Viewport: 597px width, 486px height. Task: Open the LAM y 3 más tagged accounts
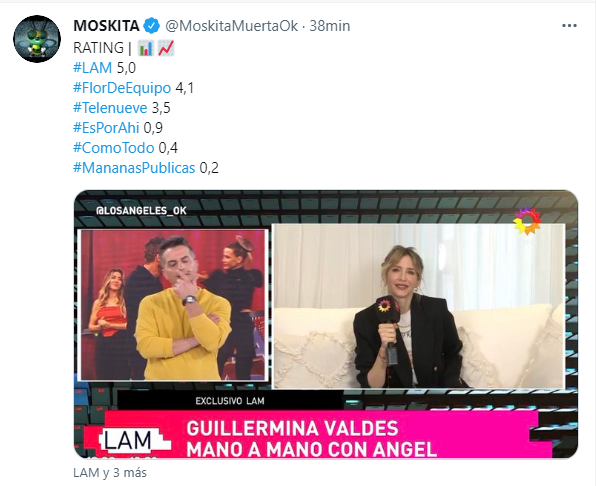tap(110, 473)
